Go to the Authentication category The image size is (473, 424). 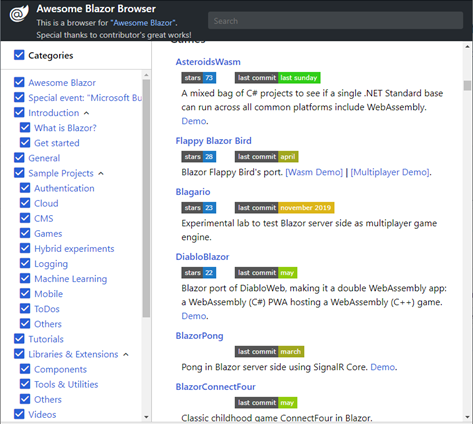click(x=64, y=188)
